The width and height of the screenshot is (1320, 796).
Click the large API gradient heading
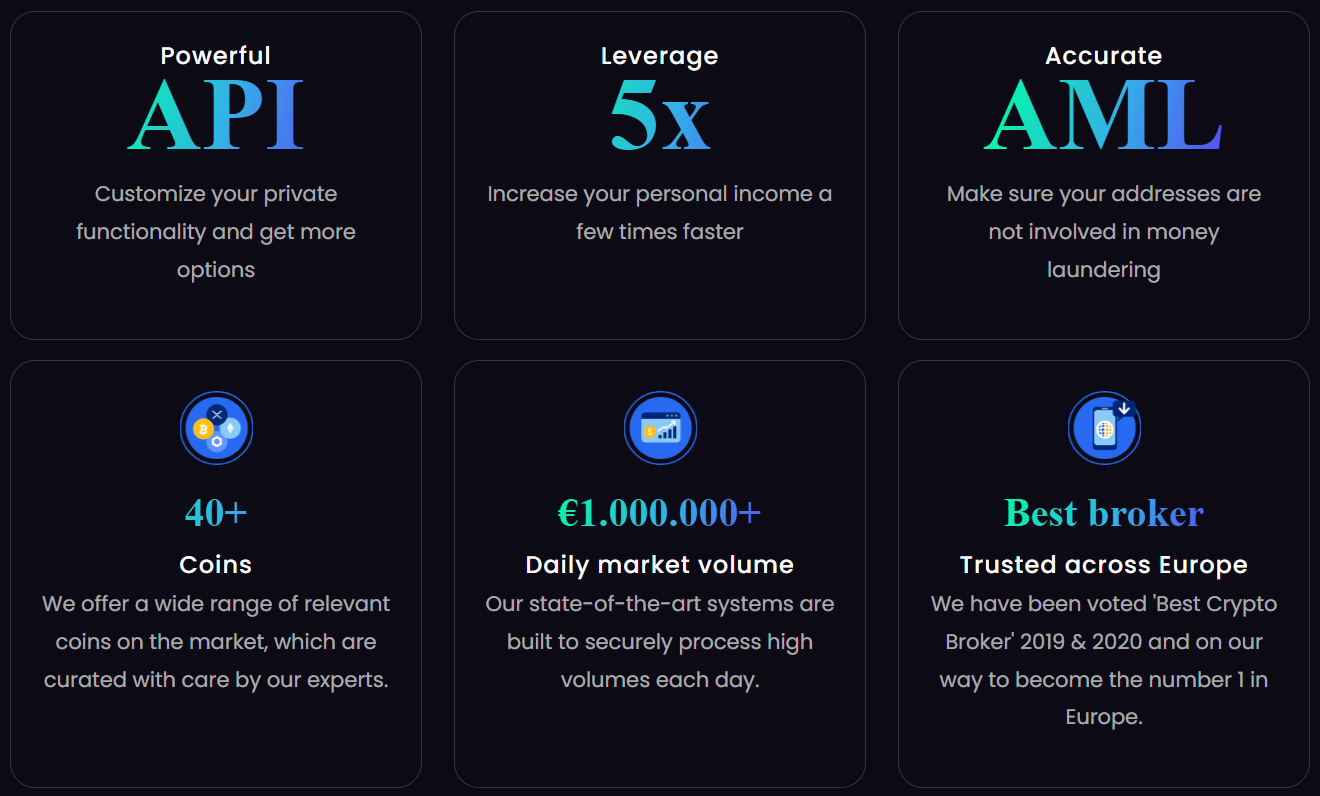(216, 116)
